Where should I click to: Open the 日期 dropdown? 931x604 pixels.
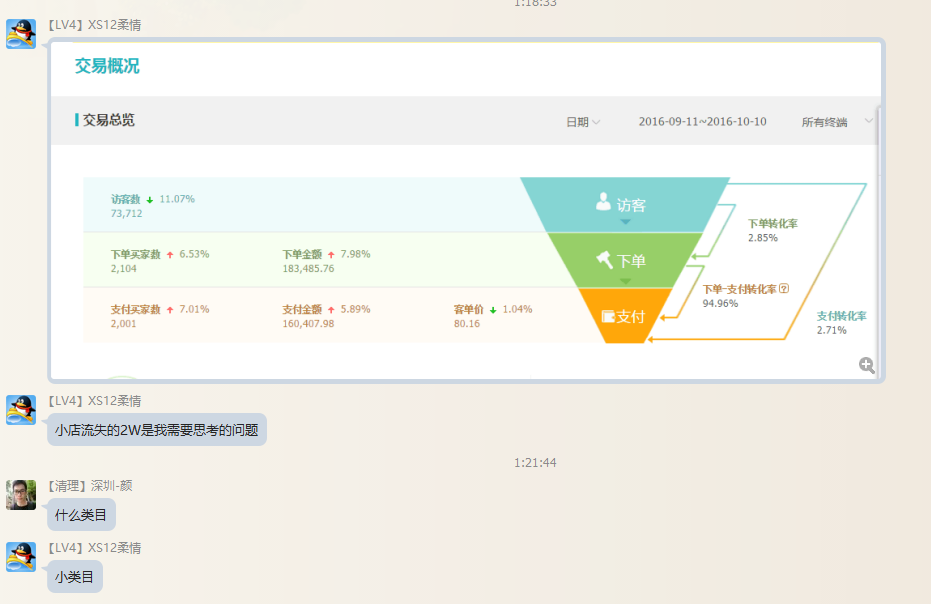583,122
